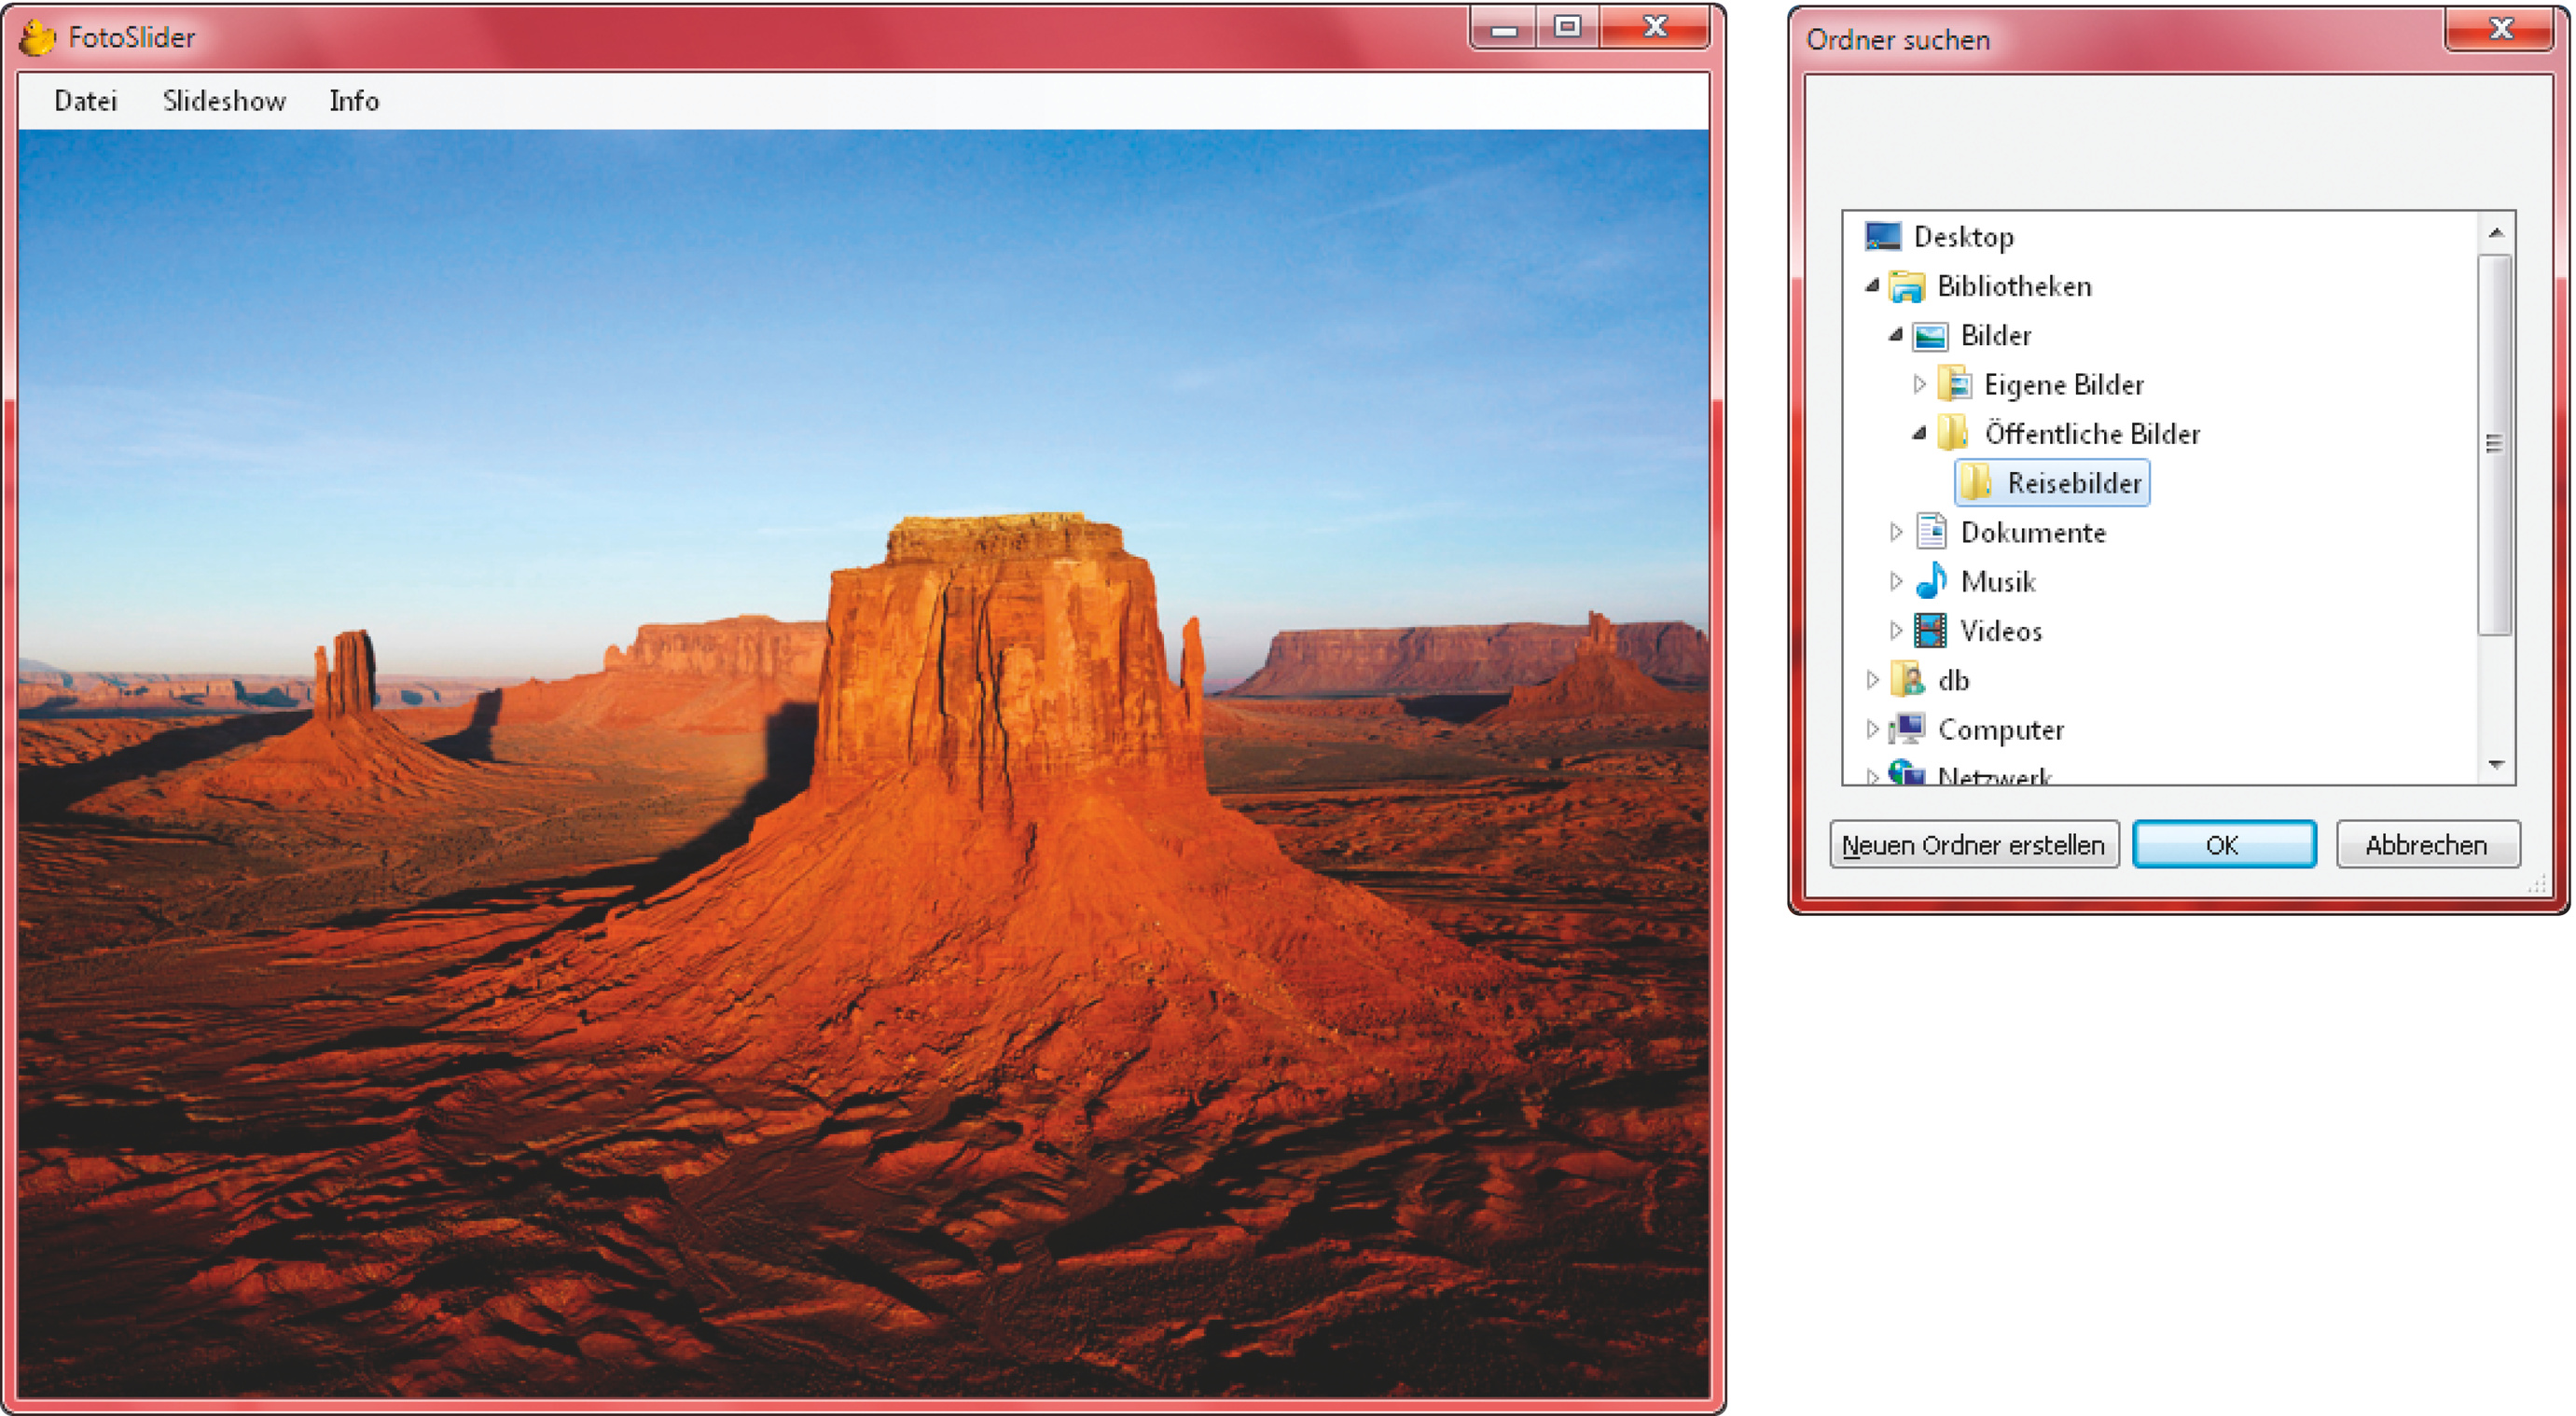Expand the Dokumente library node
The width and height of the screenshot is (2576, 1416).
[1895, 532]
